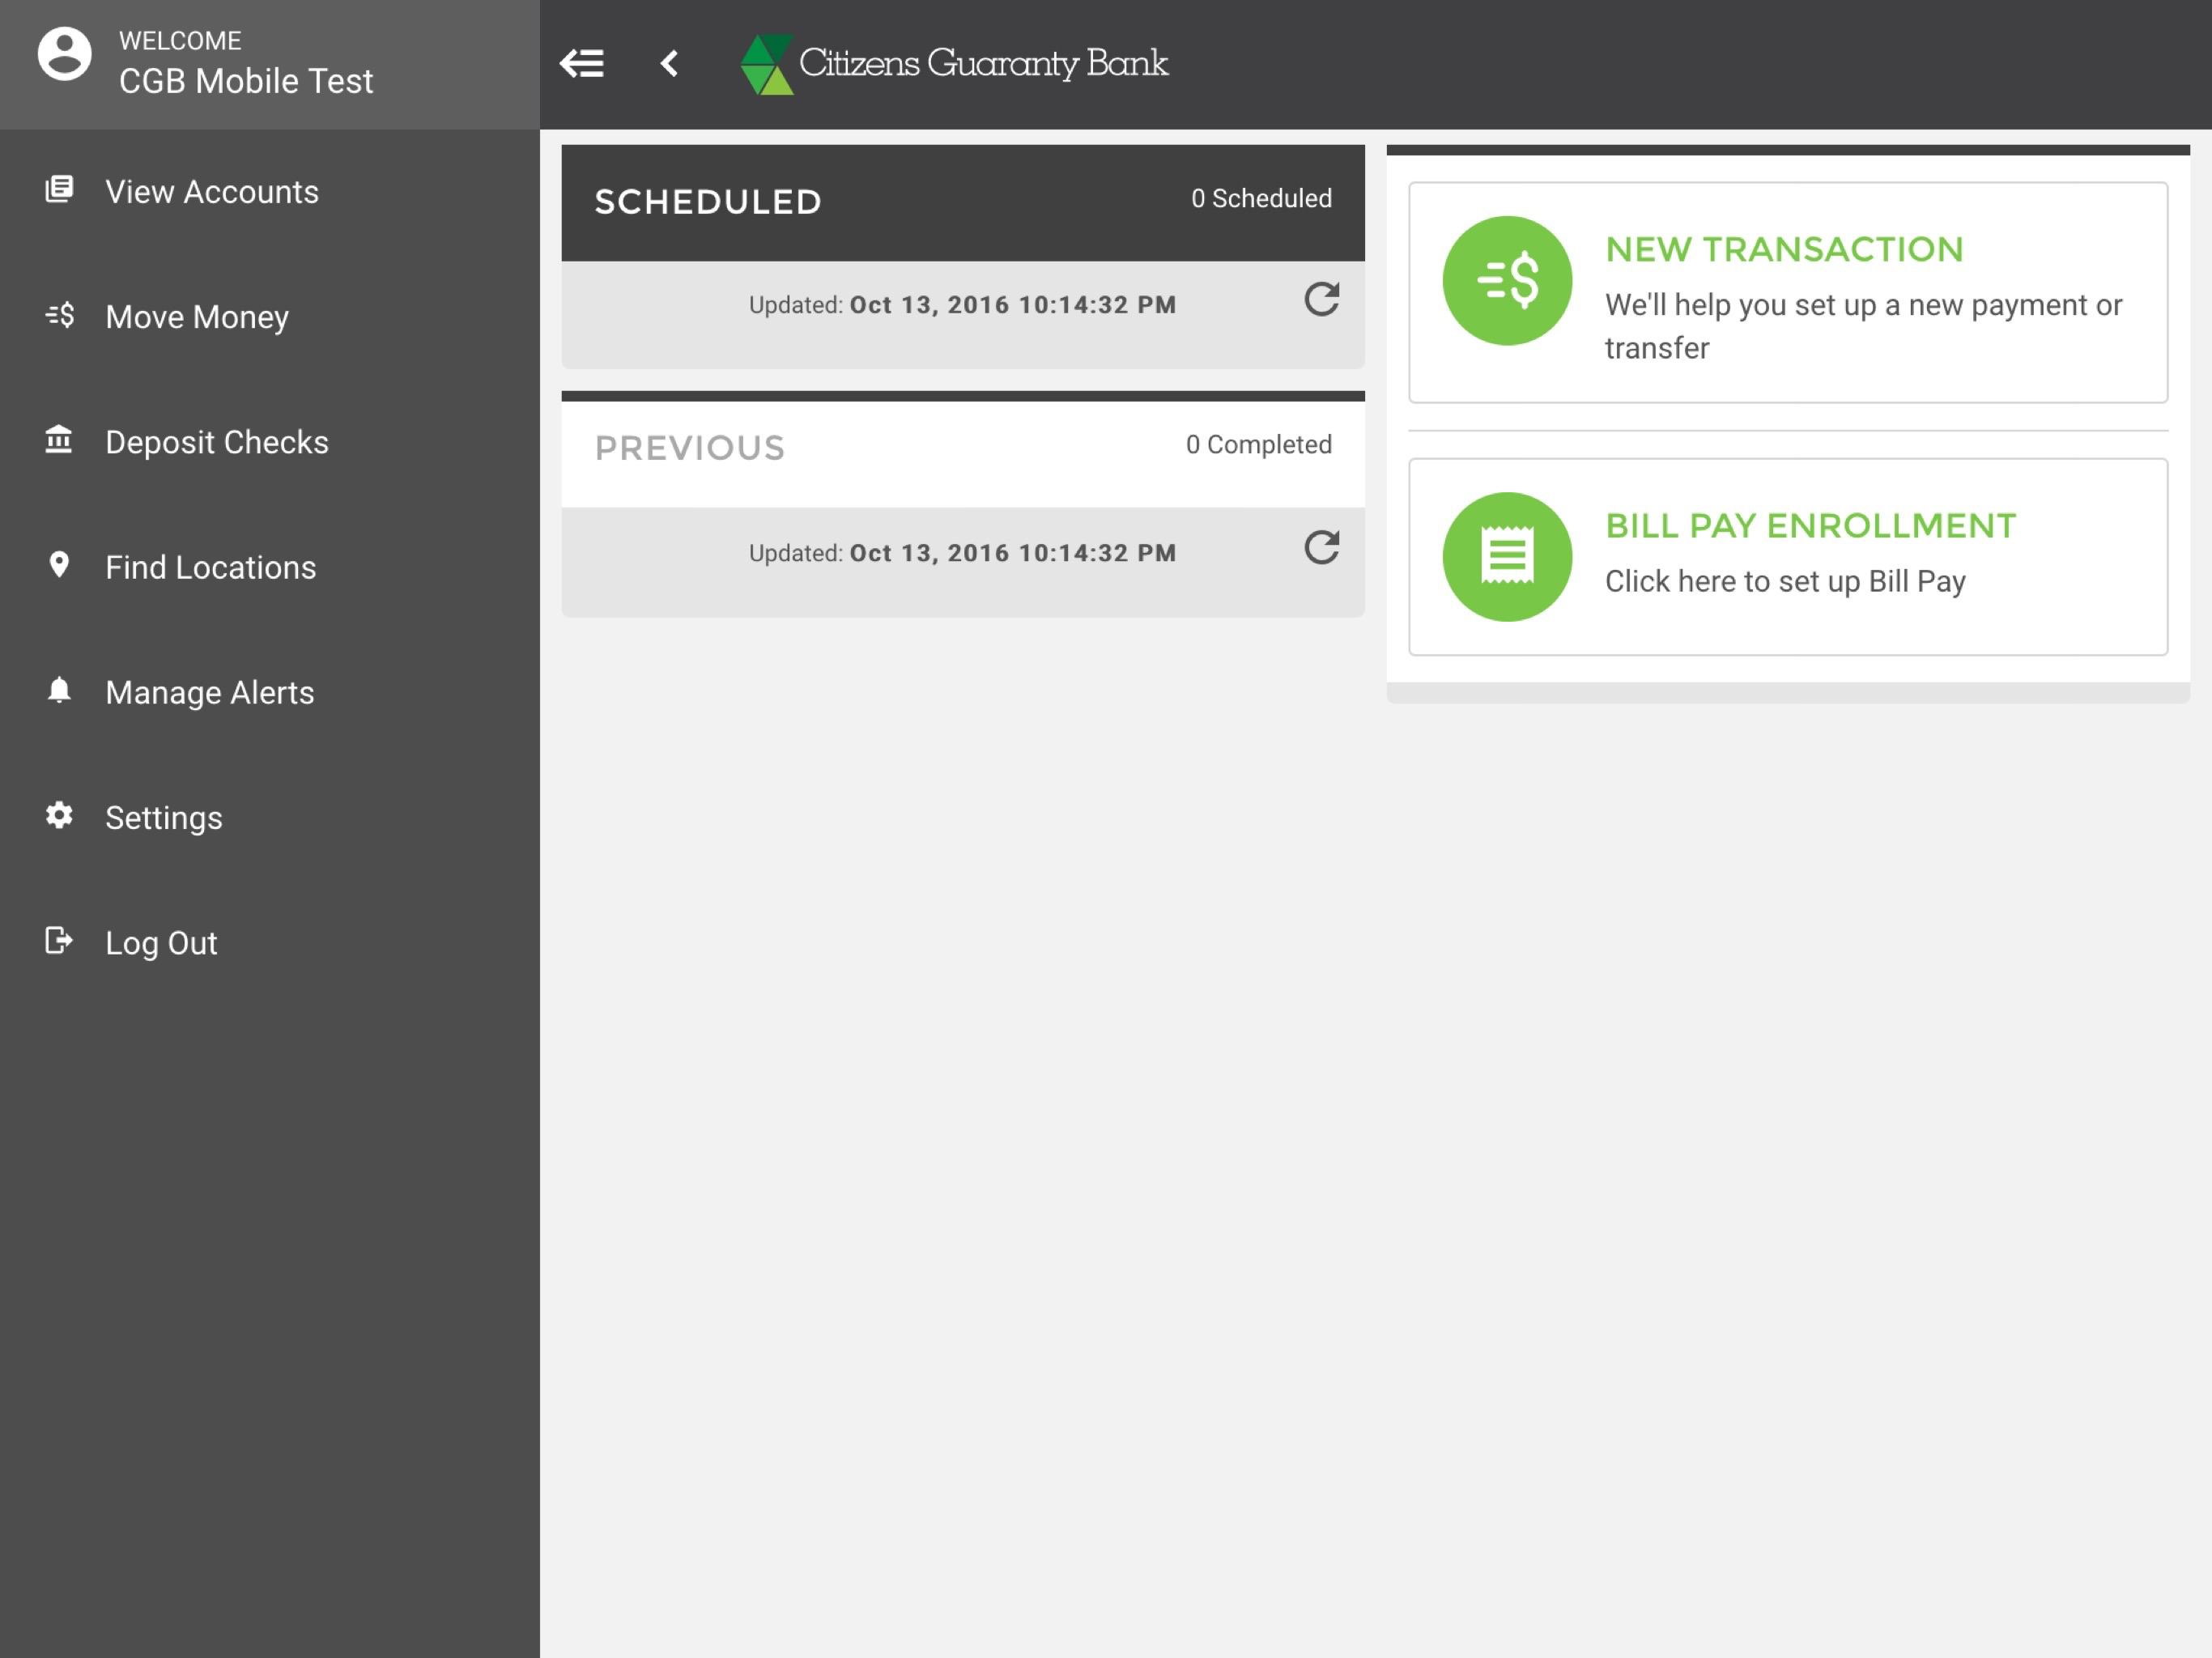Open Bill Pay Enrollment
2212x1658 pixels.
tap(1788, 557)
